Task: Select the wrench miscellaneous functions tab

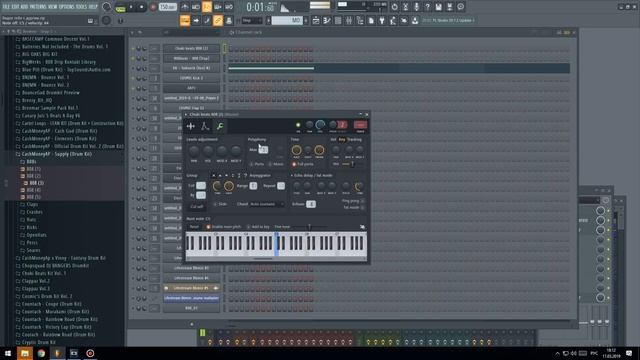Action: tap(220, 127)
